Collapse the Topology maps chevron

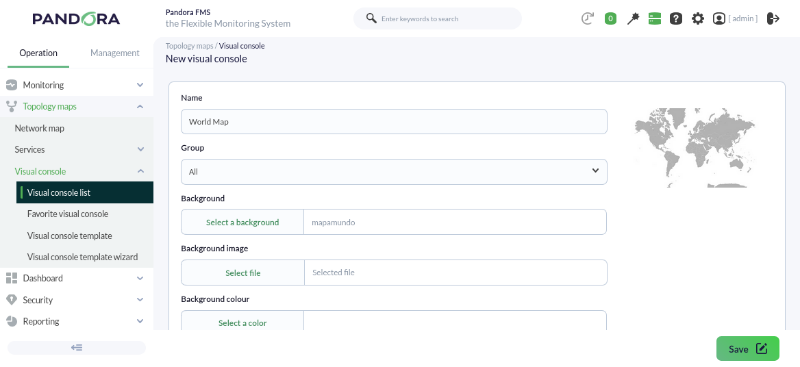pos(140,107)
